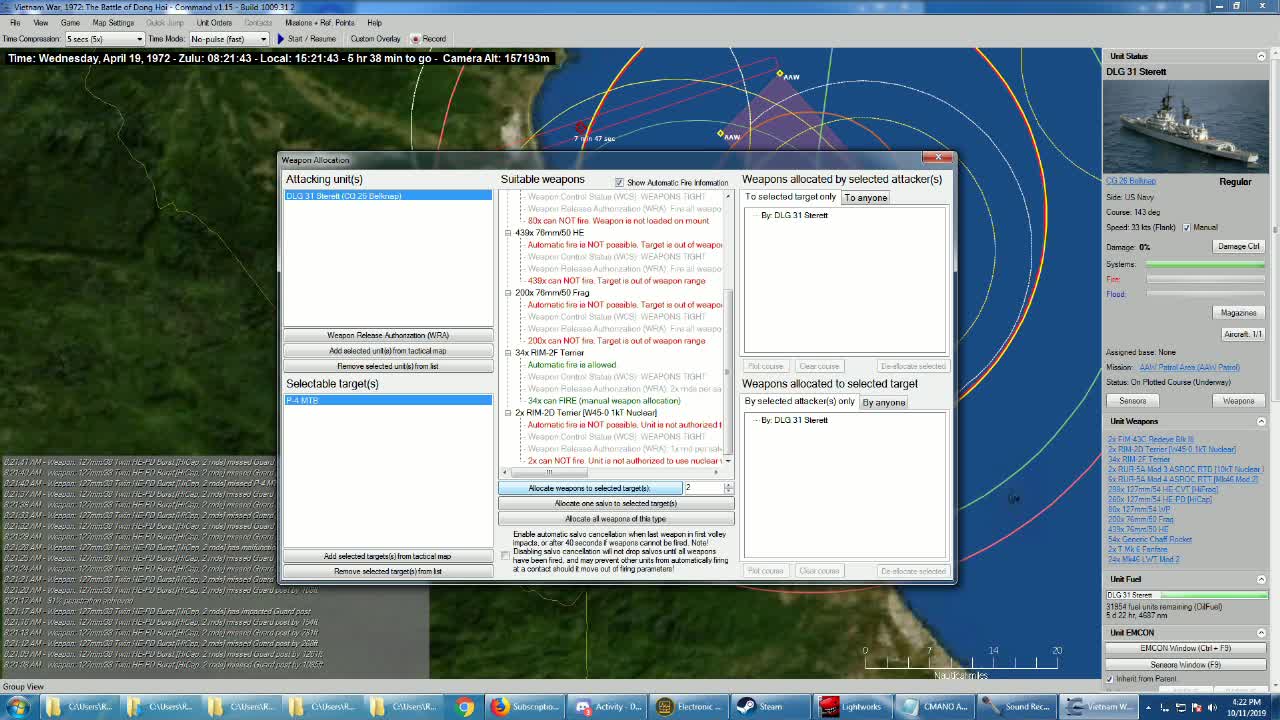Open the Map Settings menu
The width and height of the screenshot is (1280, 720).
click(113, 22)
